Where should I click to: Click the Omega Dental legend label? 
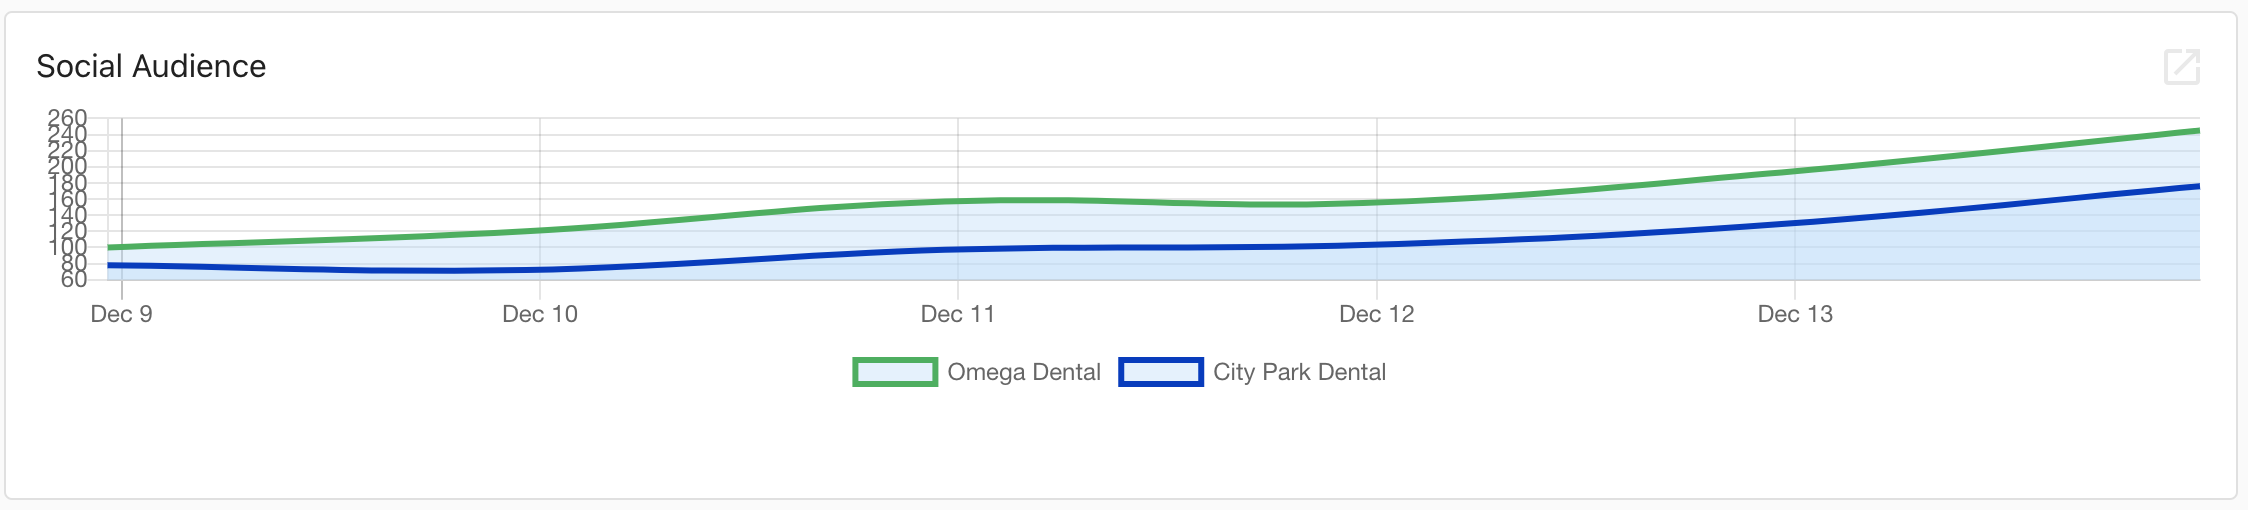click(1024, 372)
